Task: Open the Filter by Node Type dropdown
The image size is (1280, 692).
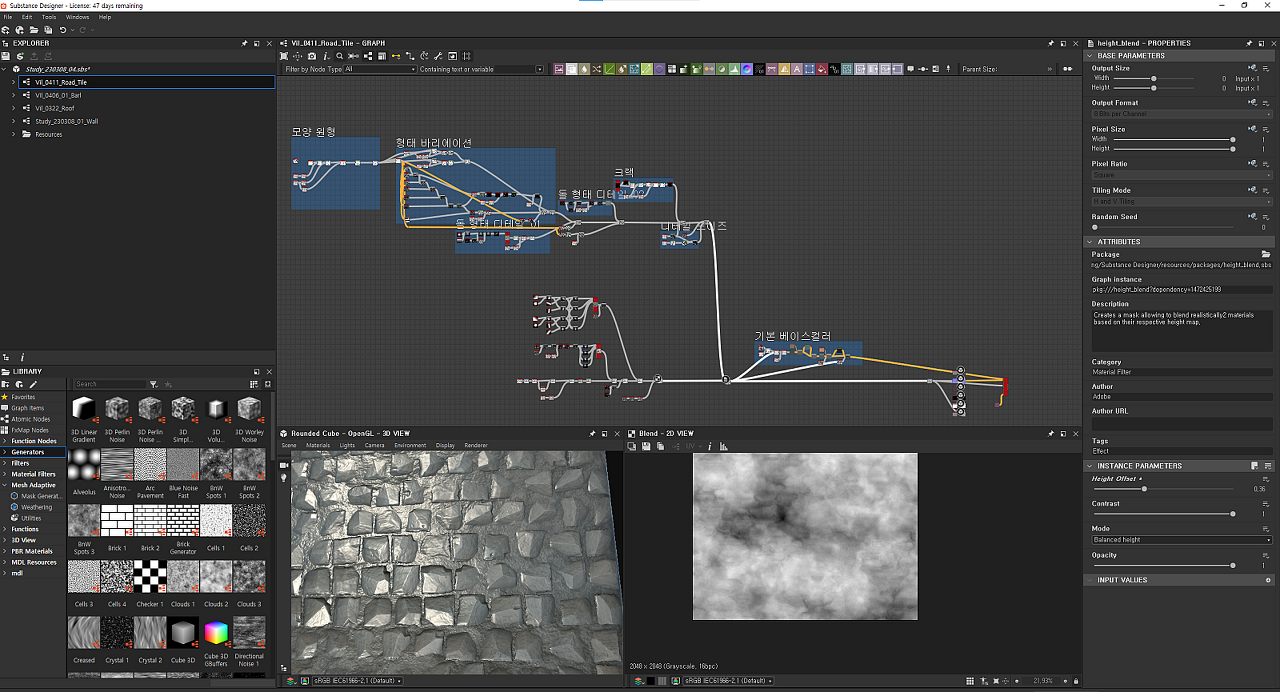Action: click(380, 69)
